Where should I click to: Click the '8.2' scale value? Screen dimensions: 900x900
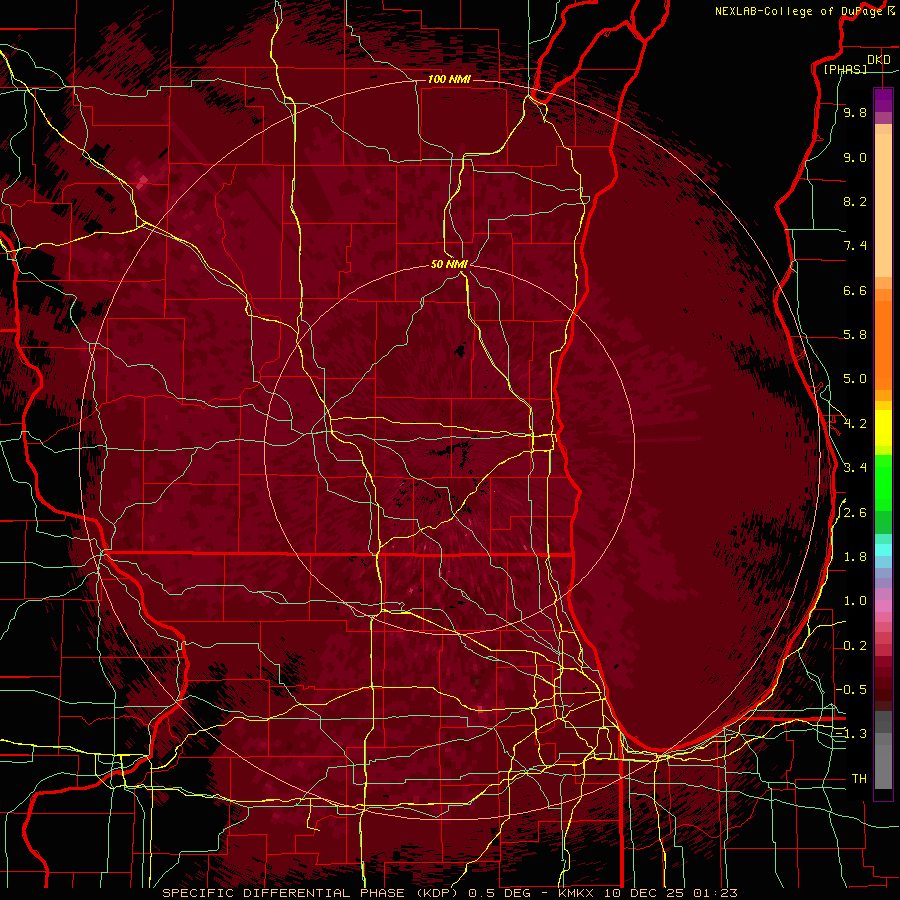pyautogui.click(x=855, y=201)
